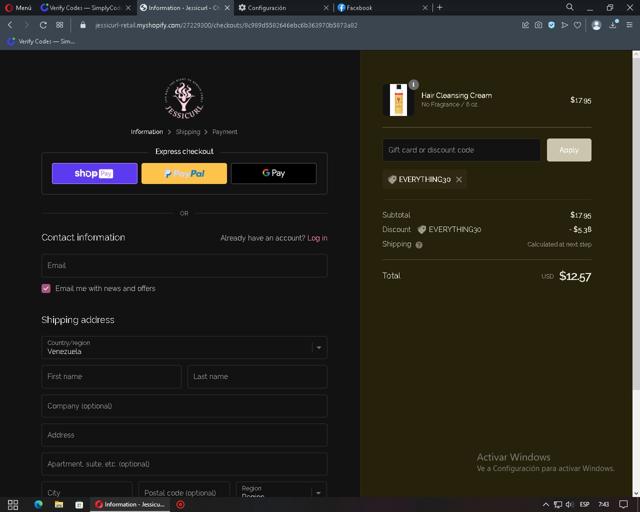Click the shipping help question icon
640x512 pixels.
point(419,245)
